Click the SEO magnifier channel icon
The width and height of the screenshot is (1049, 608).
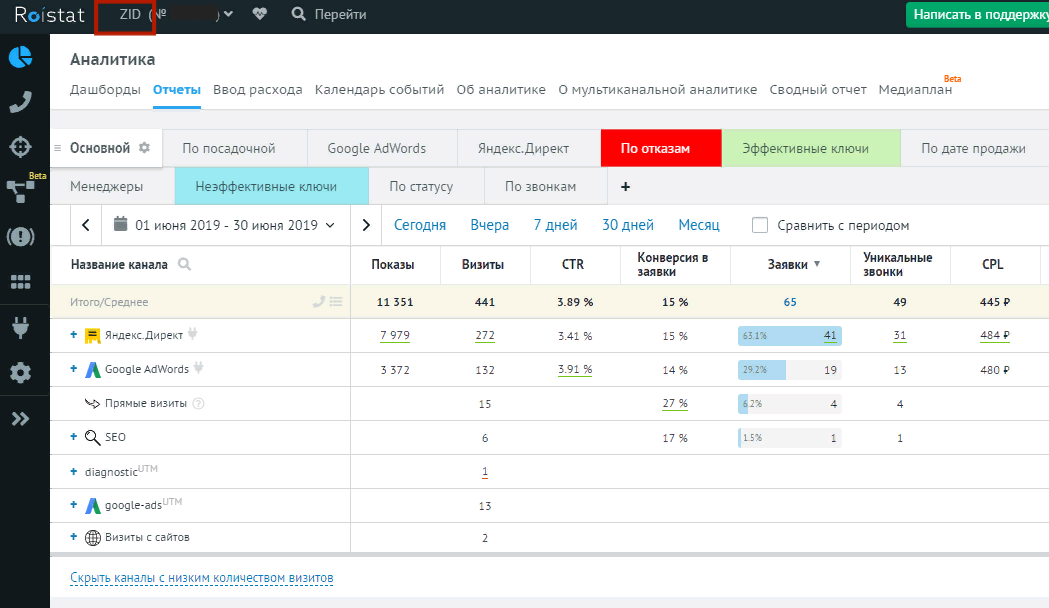point(92,438)
